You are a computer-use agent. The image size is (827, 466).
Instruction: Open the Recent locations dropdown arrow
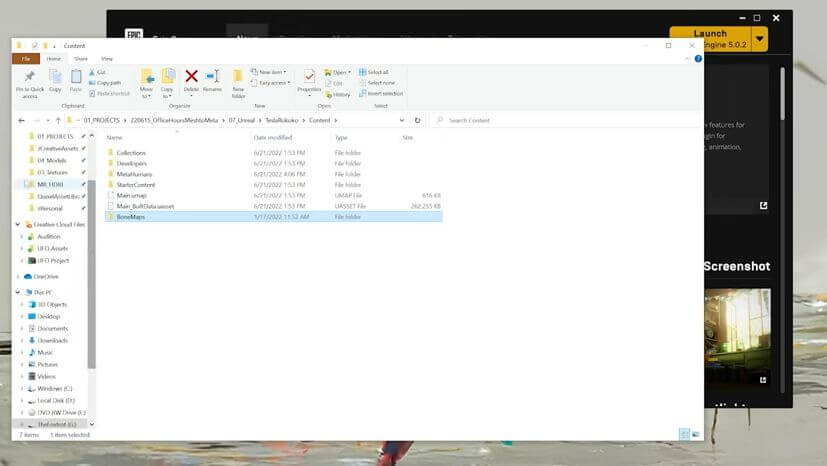[x=47, y=121]
